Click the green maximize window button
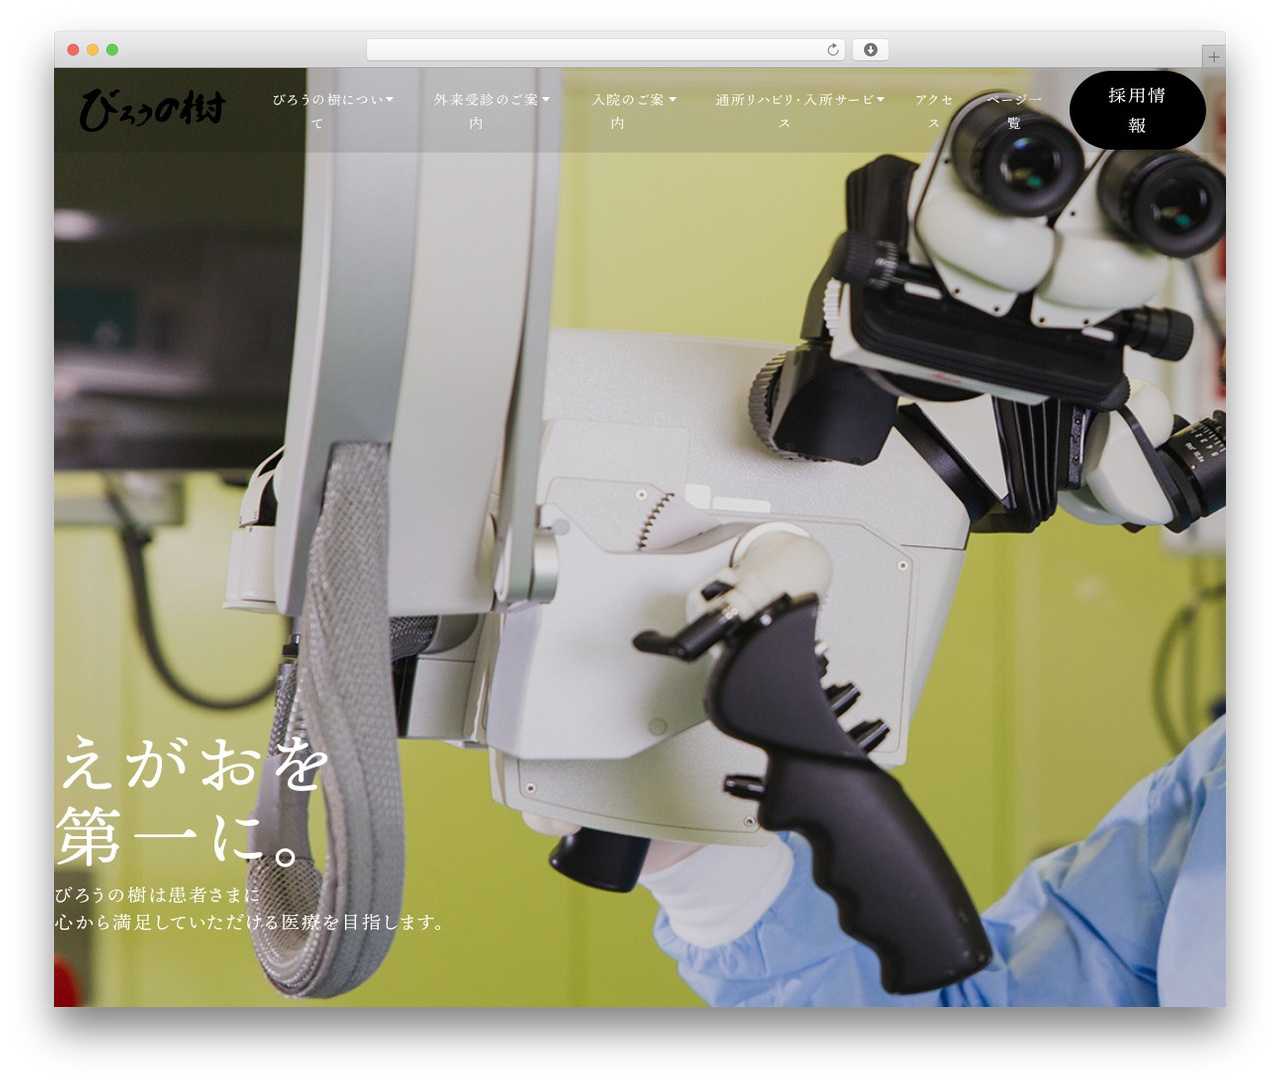Screen dimensions: 1280x1084 point(112,49)
